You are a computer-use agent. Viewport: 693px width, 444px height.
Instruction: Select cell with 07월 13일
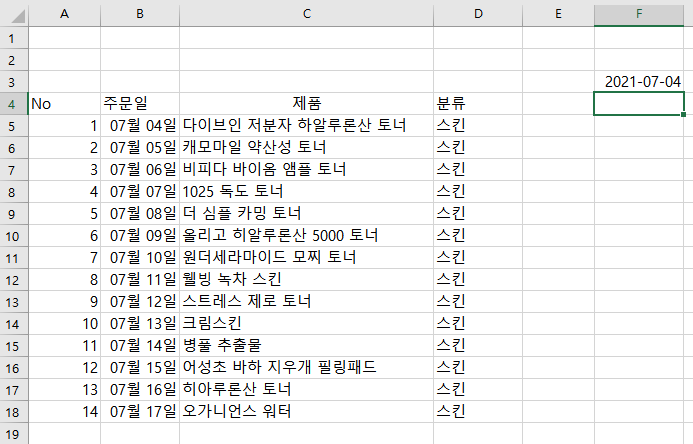[140, 324]
